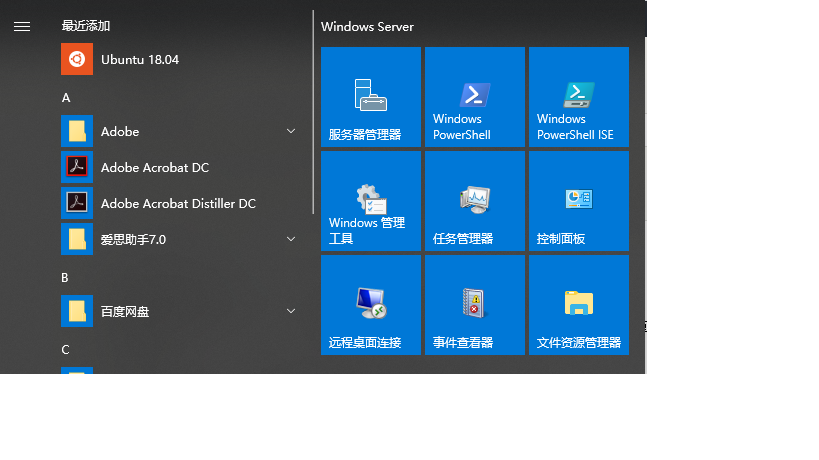Open the hamburger menu at top left

point(22,27)
